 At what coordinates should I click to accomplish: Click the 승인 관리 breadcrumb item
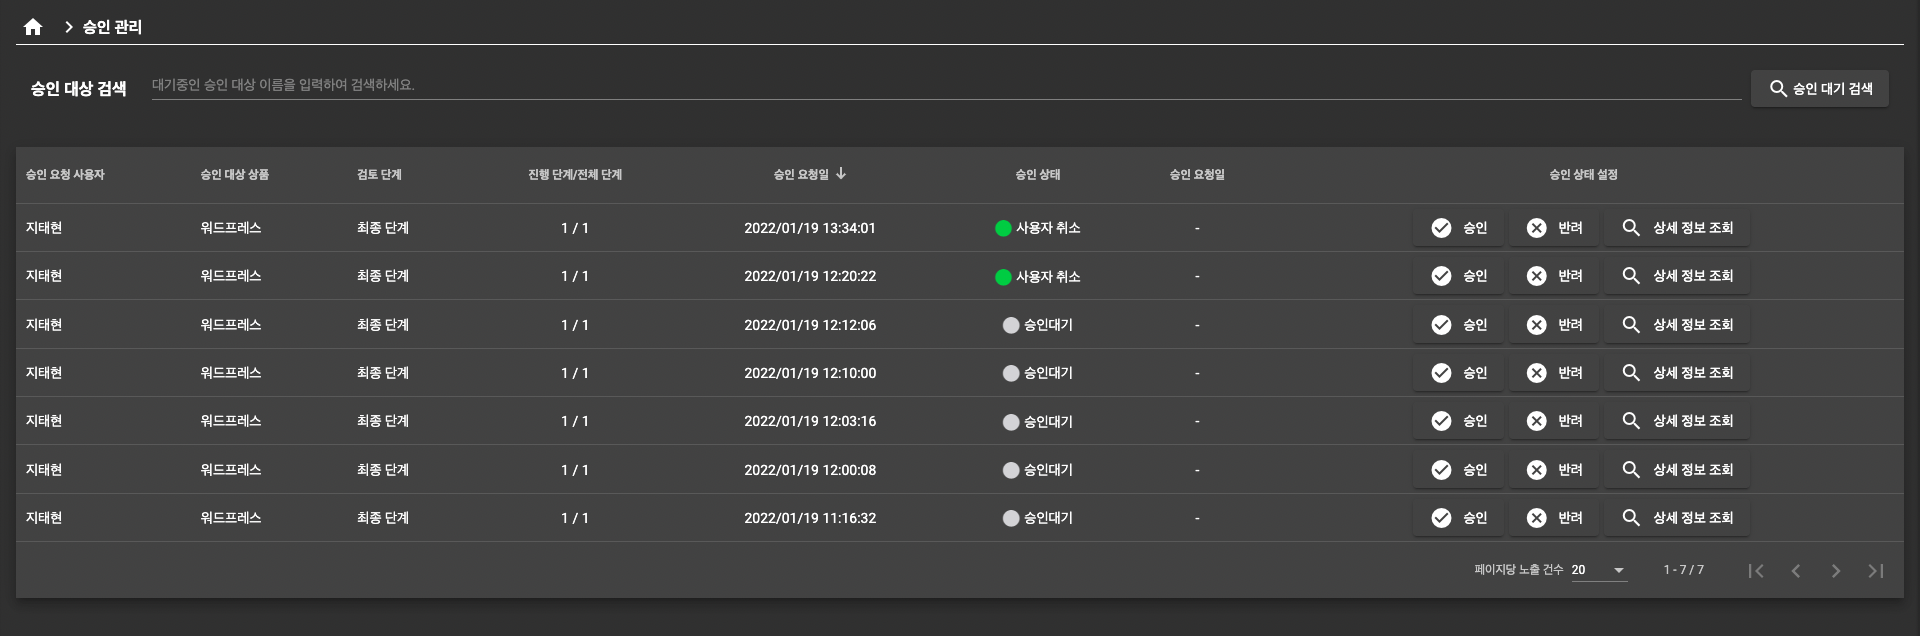(112, 27)
